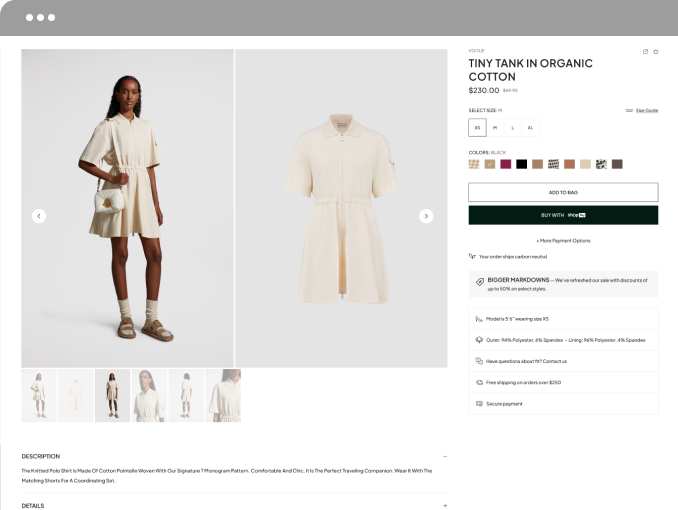Go to previous product image arrow
The image size is (678, 510).
(39, 216)
